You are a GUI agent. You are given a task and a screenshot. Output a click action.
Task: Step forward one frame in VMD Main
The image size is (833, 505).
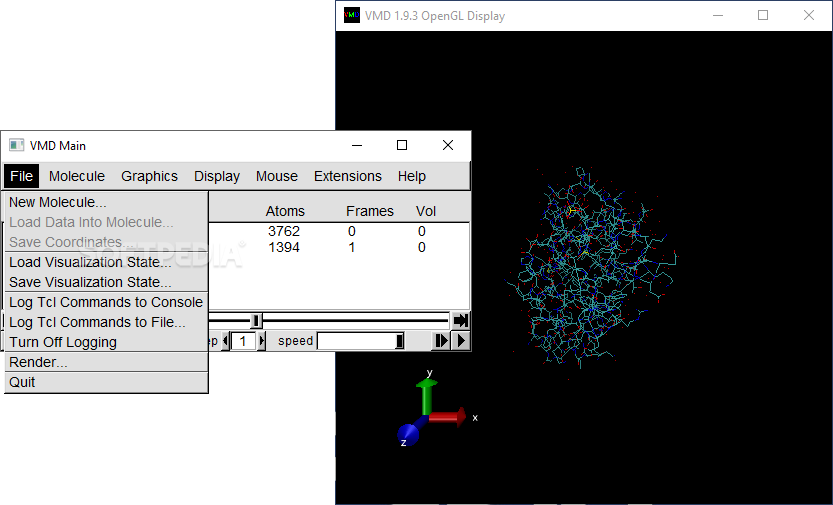click(x=441, y=340)
